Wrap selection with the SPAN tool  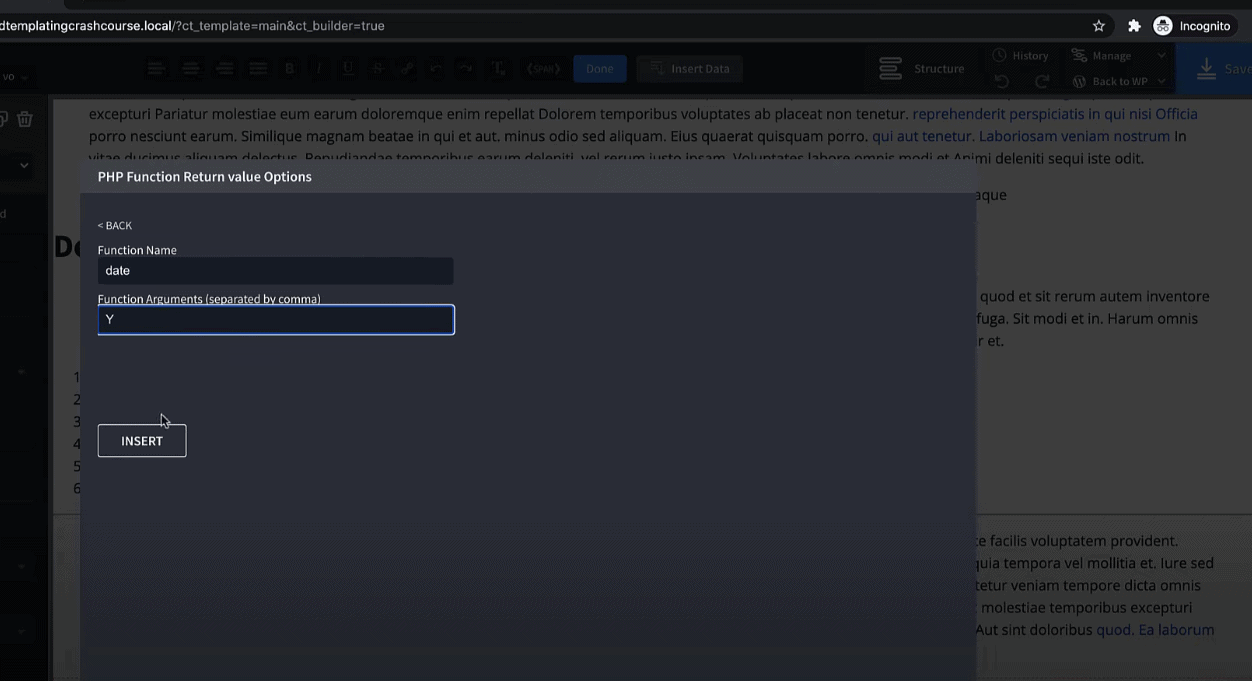coord(543,69)
